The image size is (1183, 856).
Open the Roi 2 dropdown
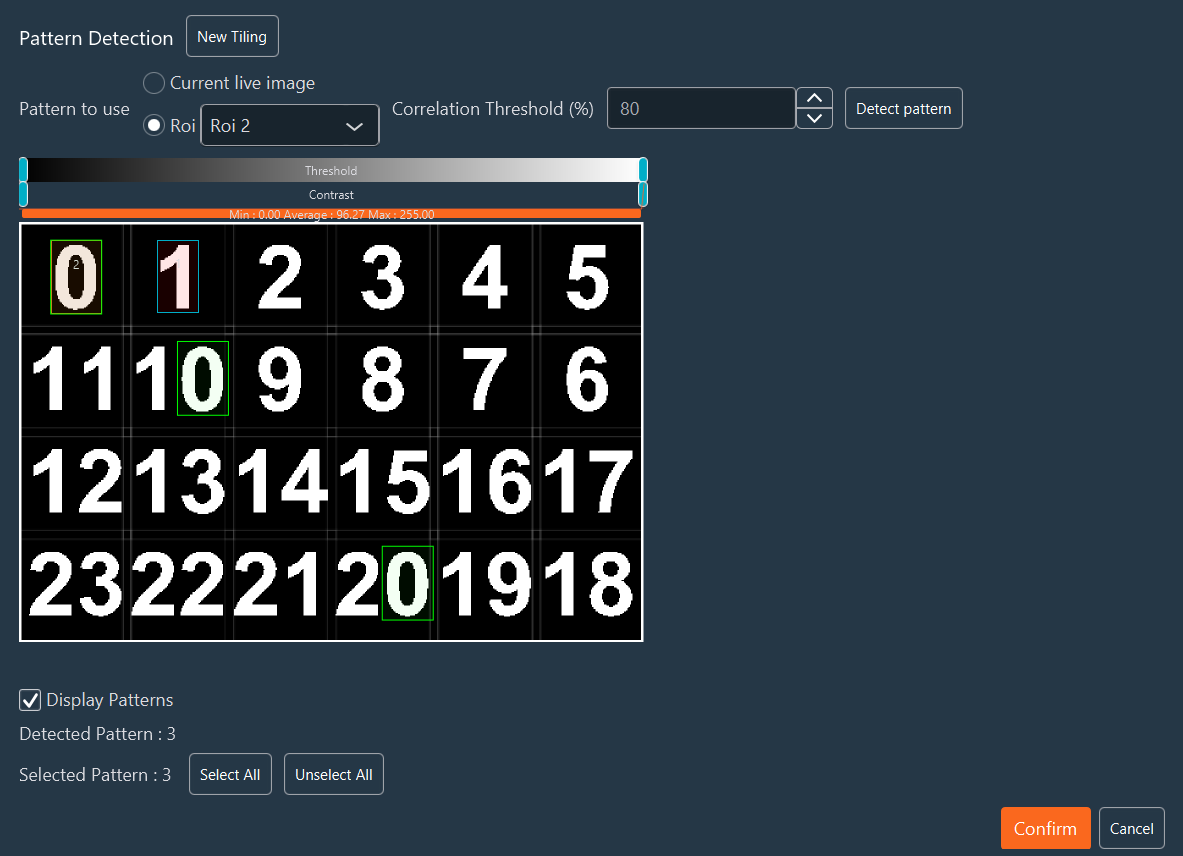pos(289,125)
